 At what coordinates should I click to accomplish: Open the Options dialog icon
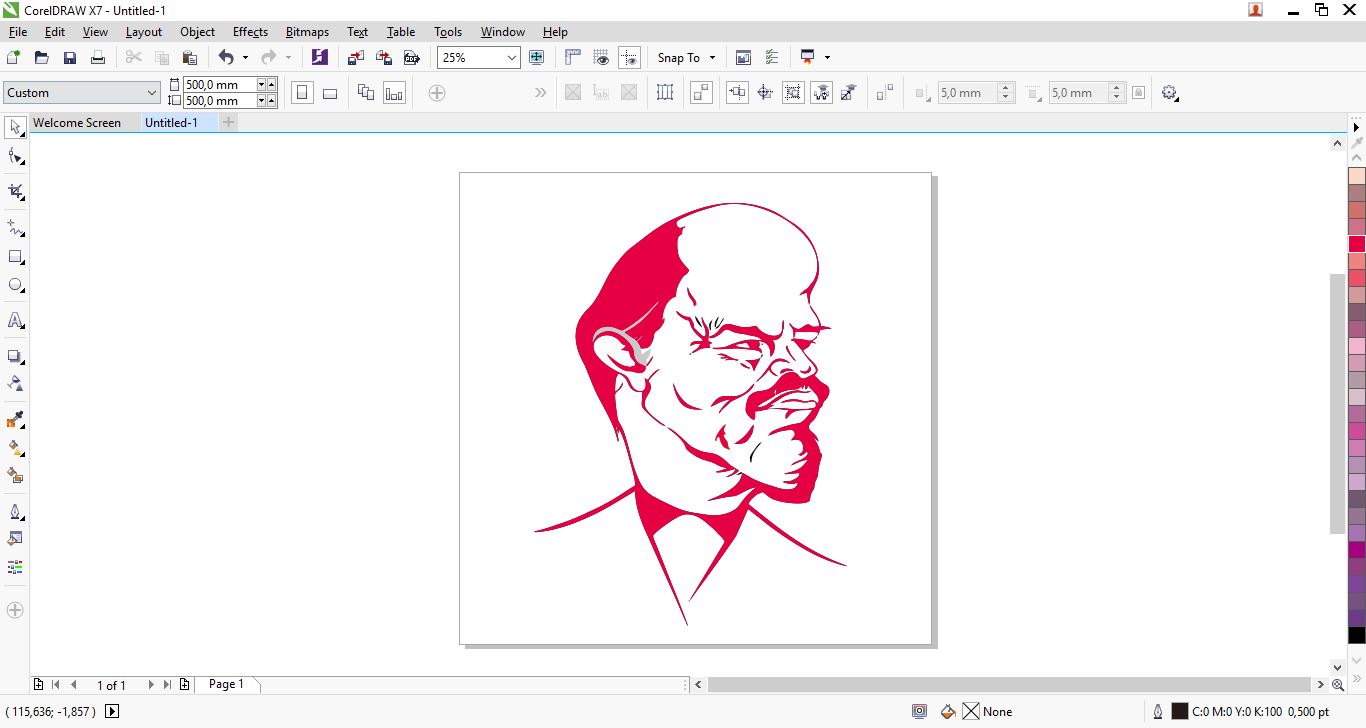(772, 58)
